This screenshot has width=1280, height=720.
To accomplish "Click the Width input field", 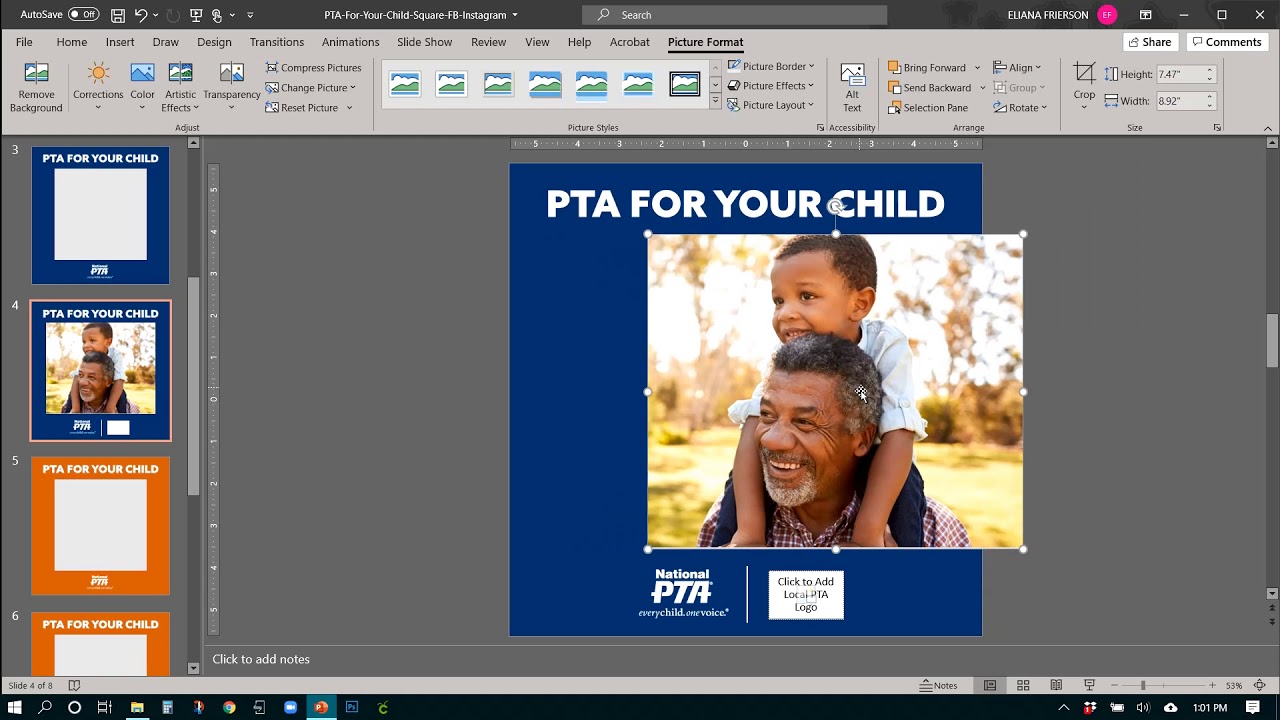I will tap(1180, 101).
